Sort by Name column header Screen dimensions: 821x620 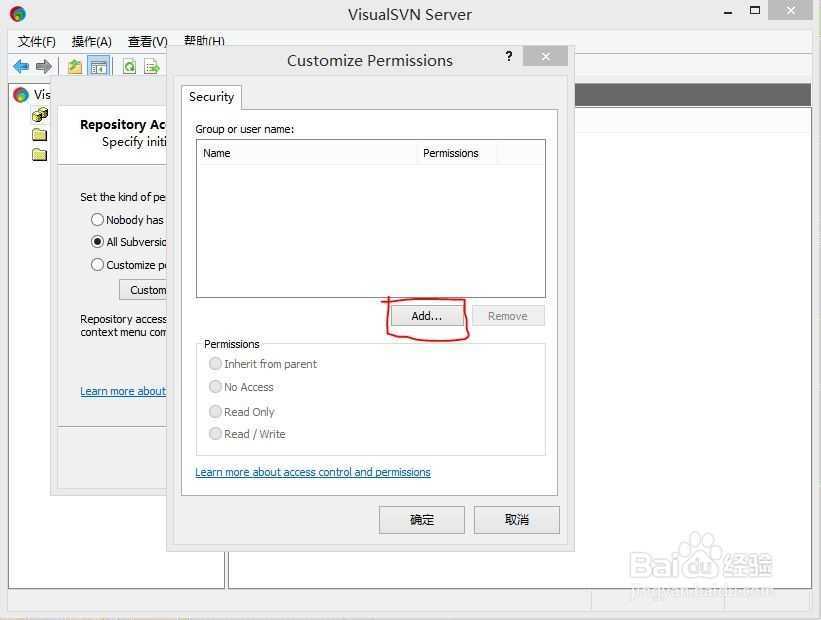tap(307, 153)
